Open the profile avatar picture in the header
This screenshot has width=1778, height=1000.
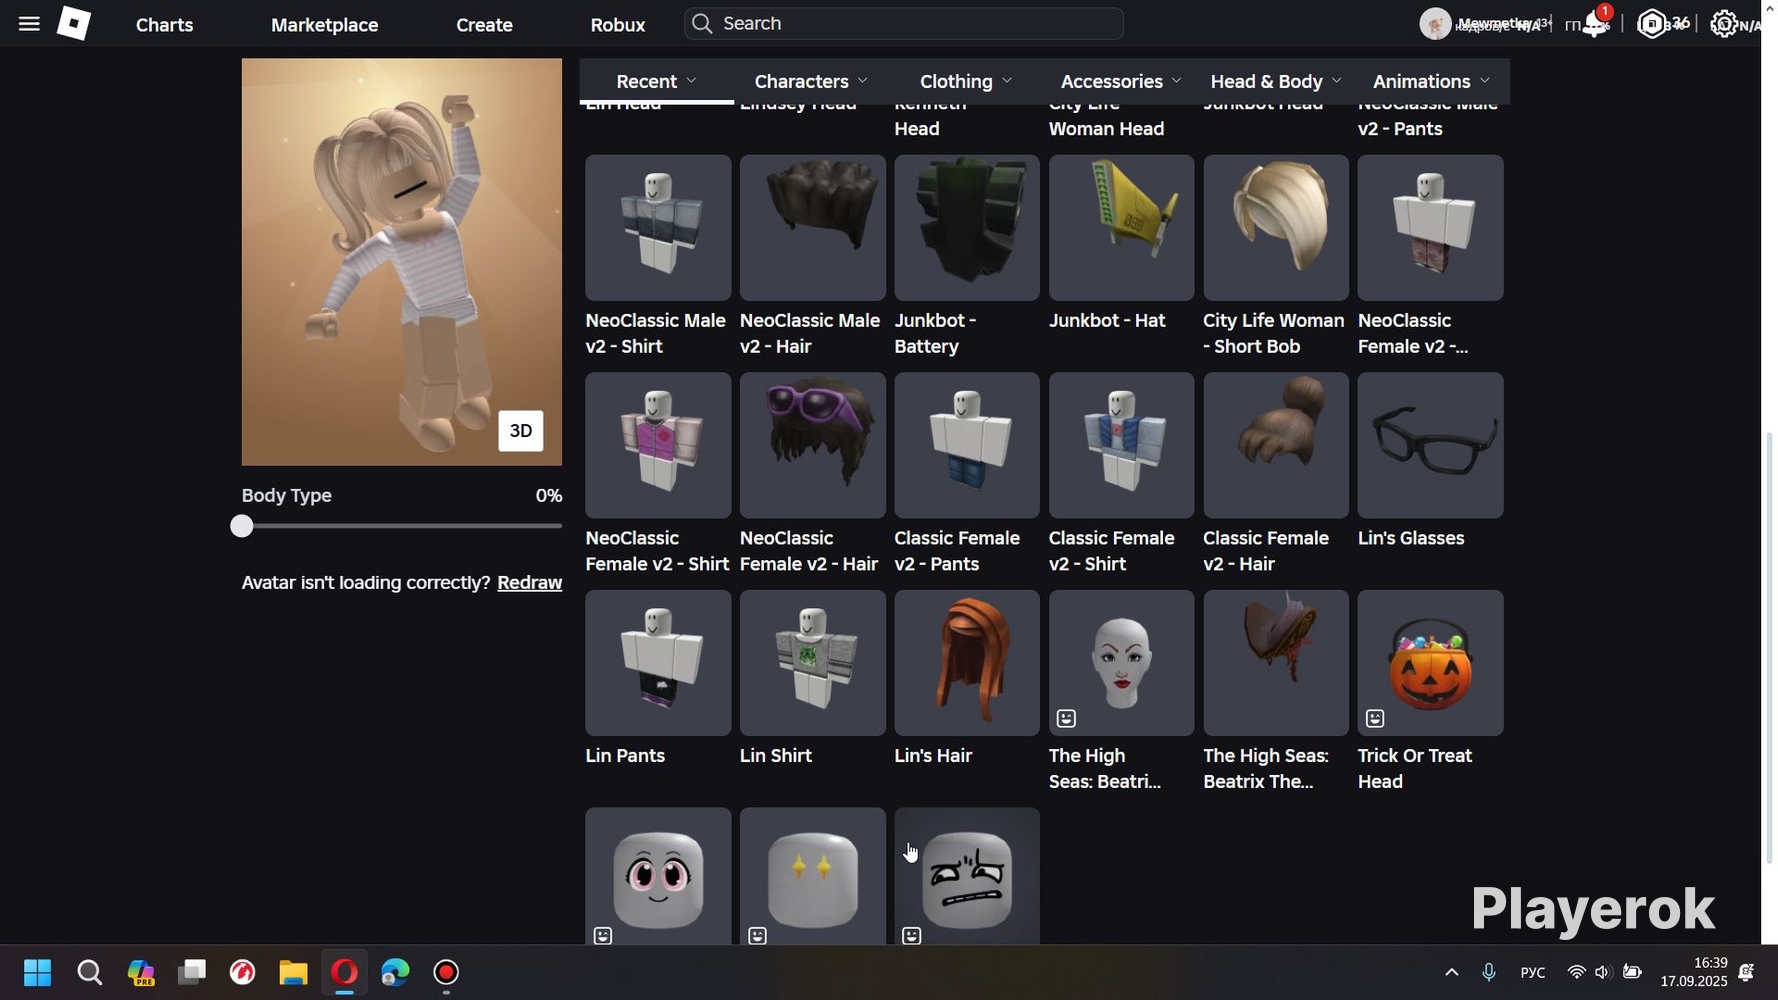(x=1435, y=24)
